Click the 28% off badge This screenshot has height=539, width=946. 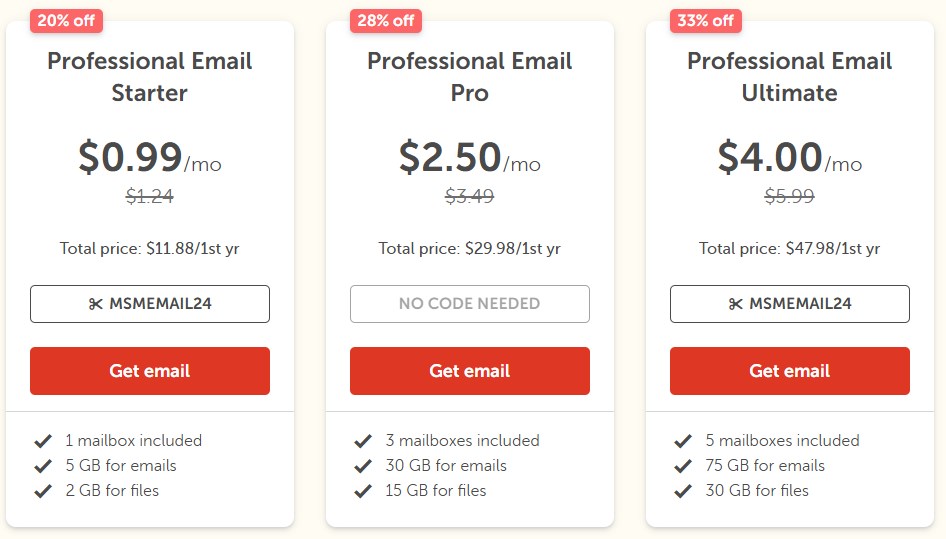(386, 20)
